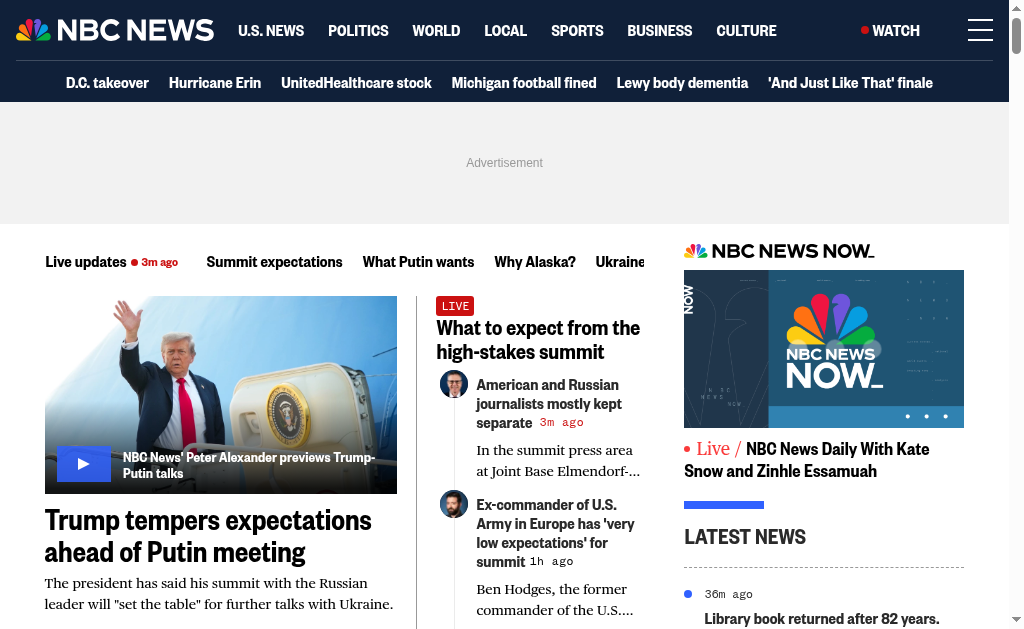Click the NBC News peacock logo
This screenshot has height=629, width=1024.
coord(115,30)
